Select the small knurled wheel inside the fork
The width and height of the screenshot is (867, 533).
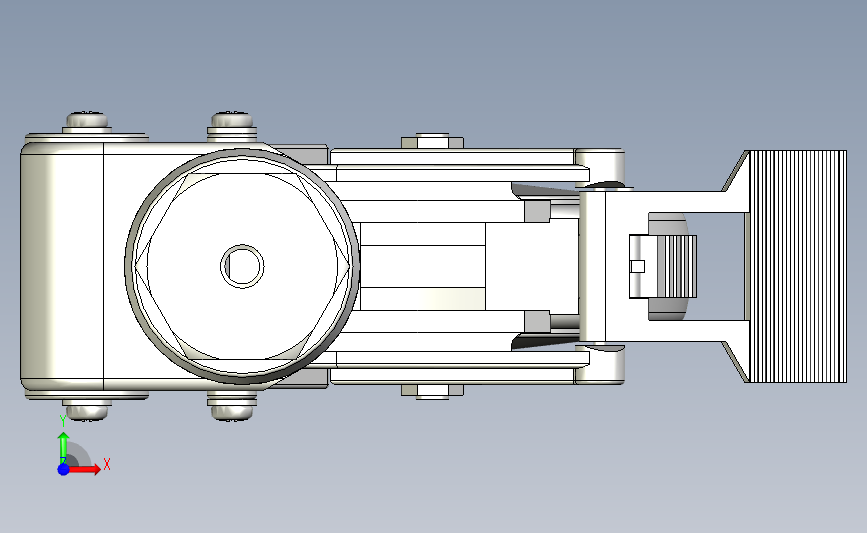(x=679, y=266)
